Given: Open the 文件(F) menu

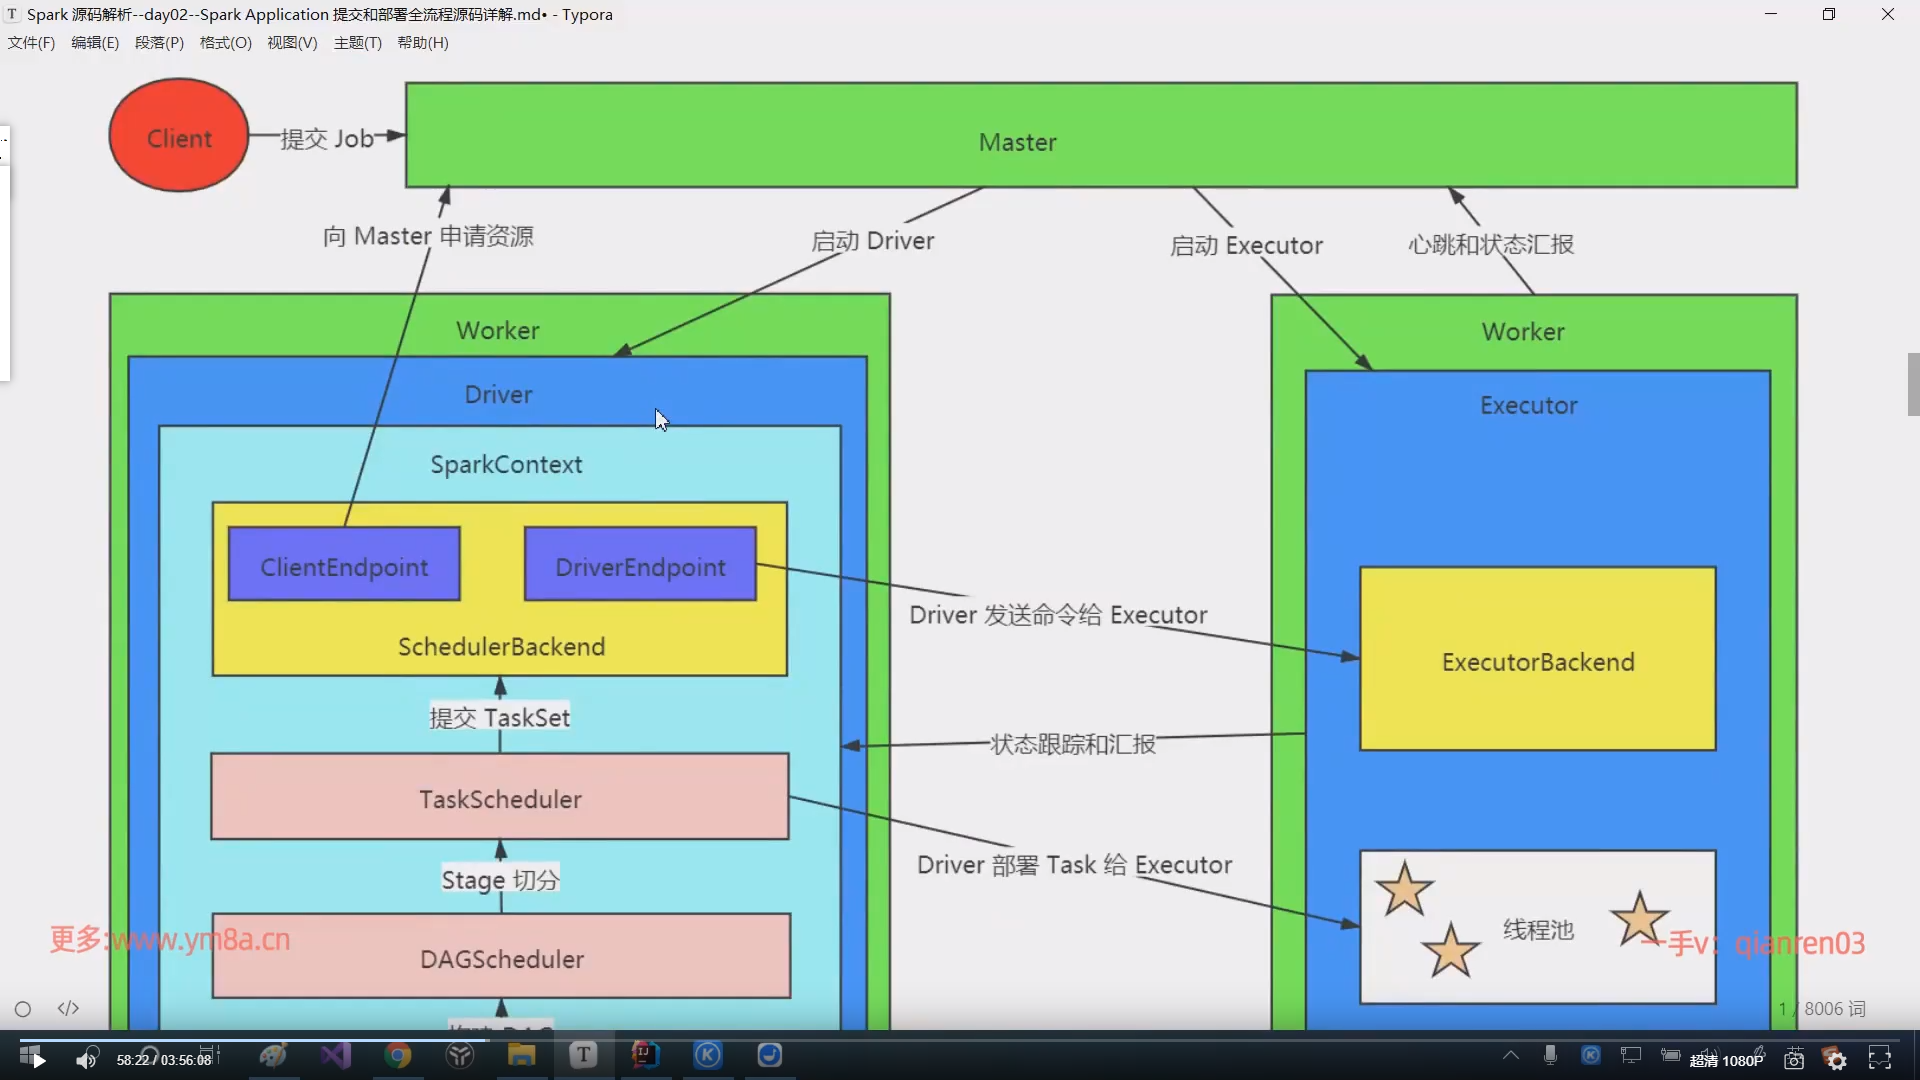Looking at the screenshot, I should [x=31, y=43].
